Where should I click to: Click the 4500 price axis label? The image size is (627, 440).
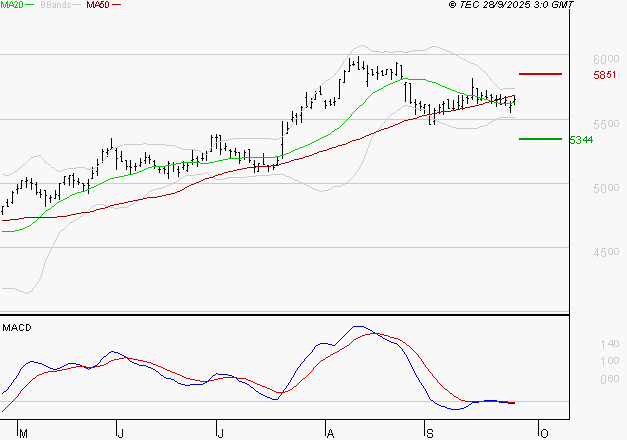pos(606,252)
